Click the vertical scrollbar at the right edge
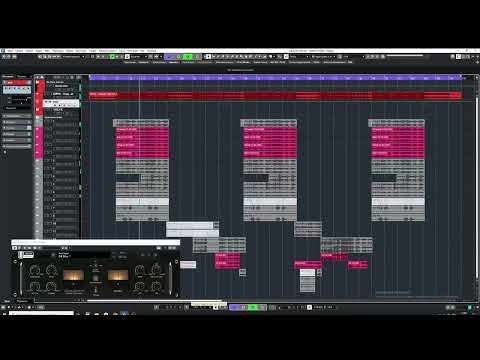Screen dimensions: 480x360 point(477,187)
